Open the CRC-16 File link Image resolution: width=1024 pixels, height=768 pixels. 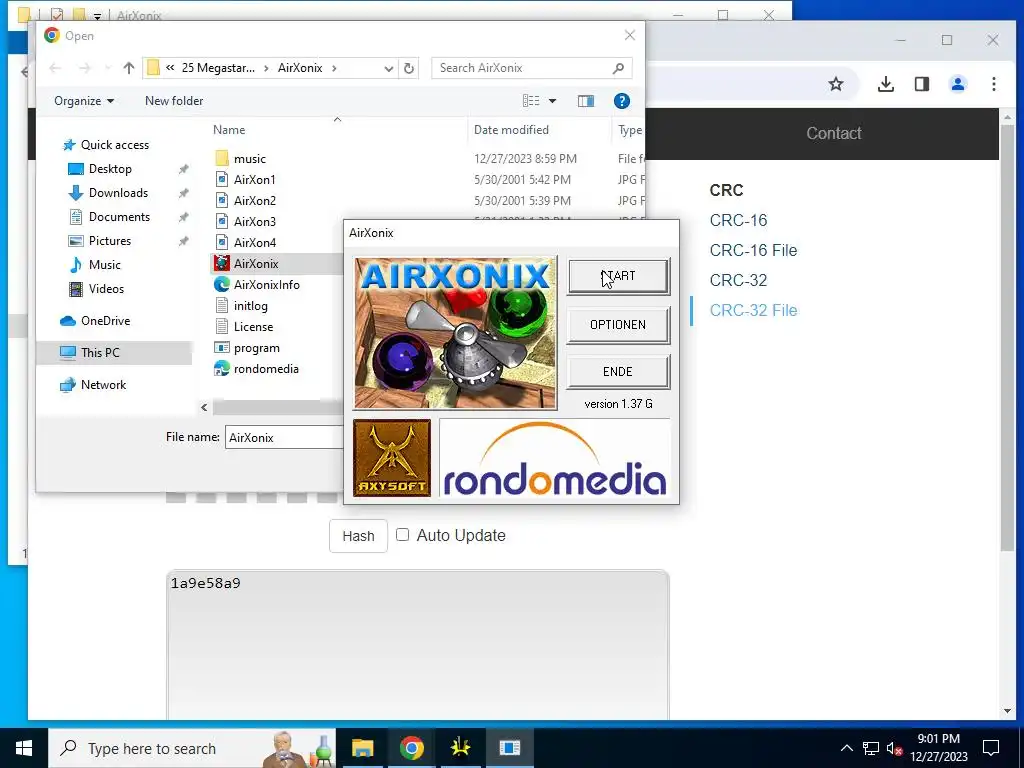[753, 250]
